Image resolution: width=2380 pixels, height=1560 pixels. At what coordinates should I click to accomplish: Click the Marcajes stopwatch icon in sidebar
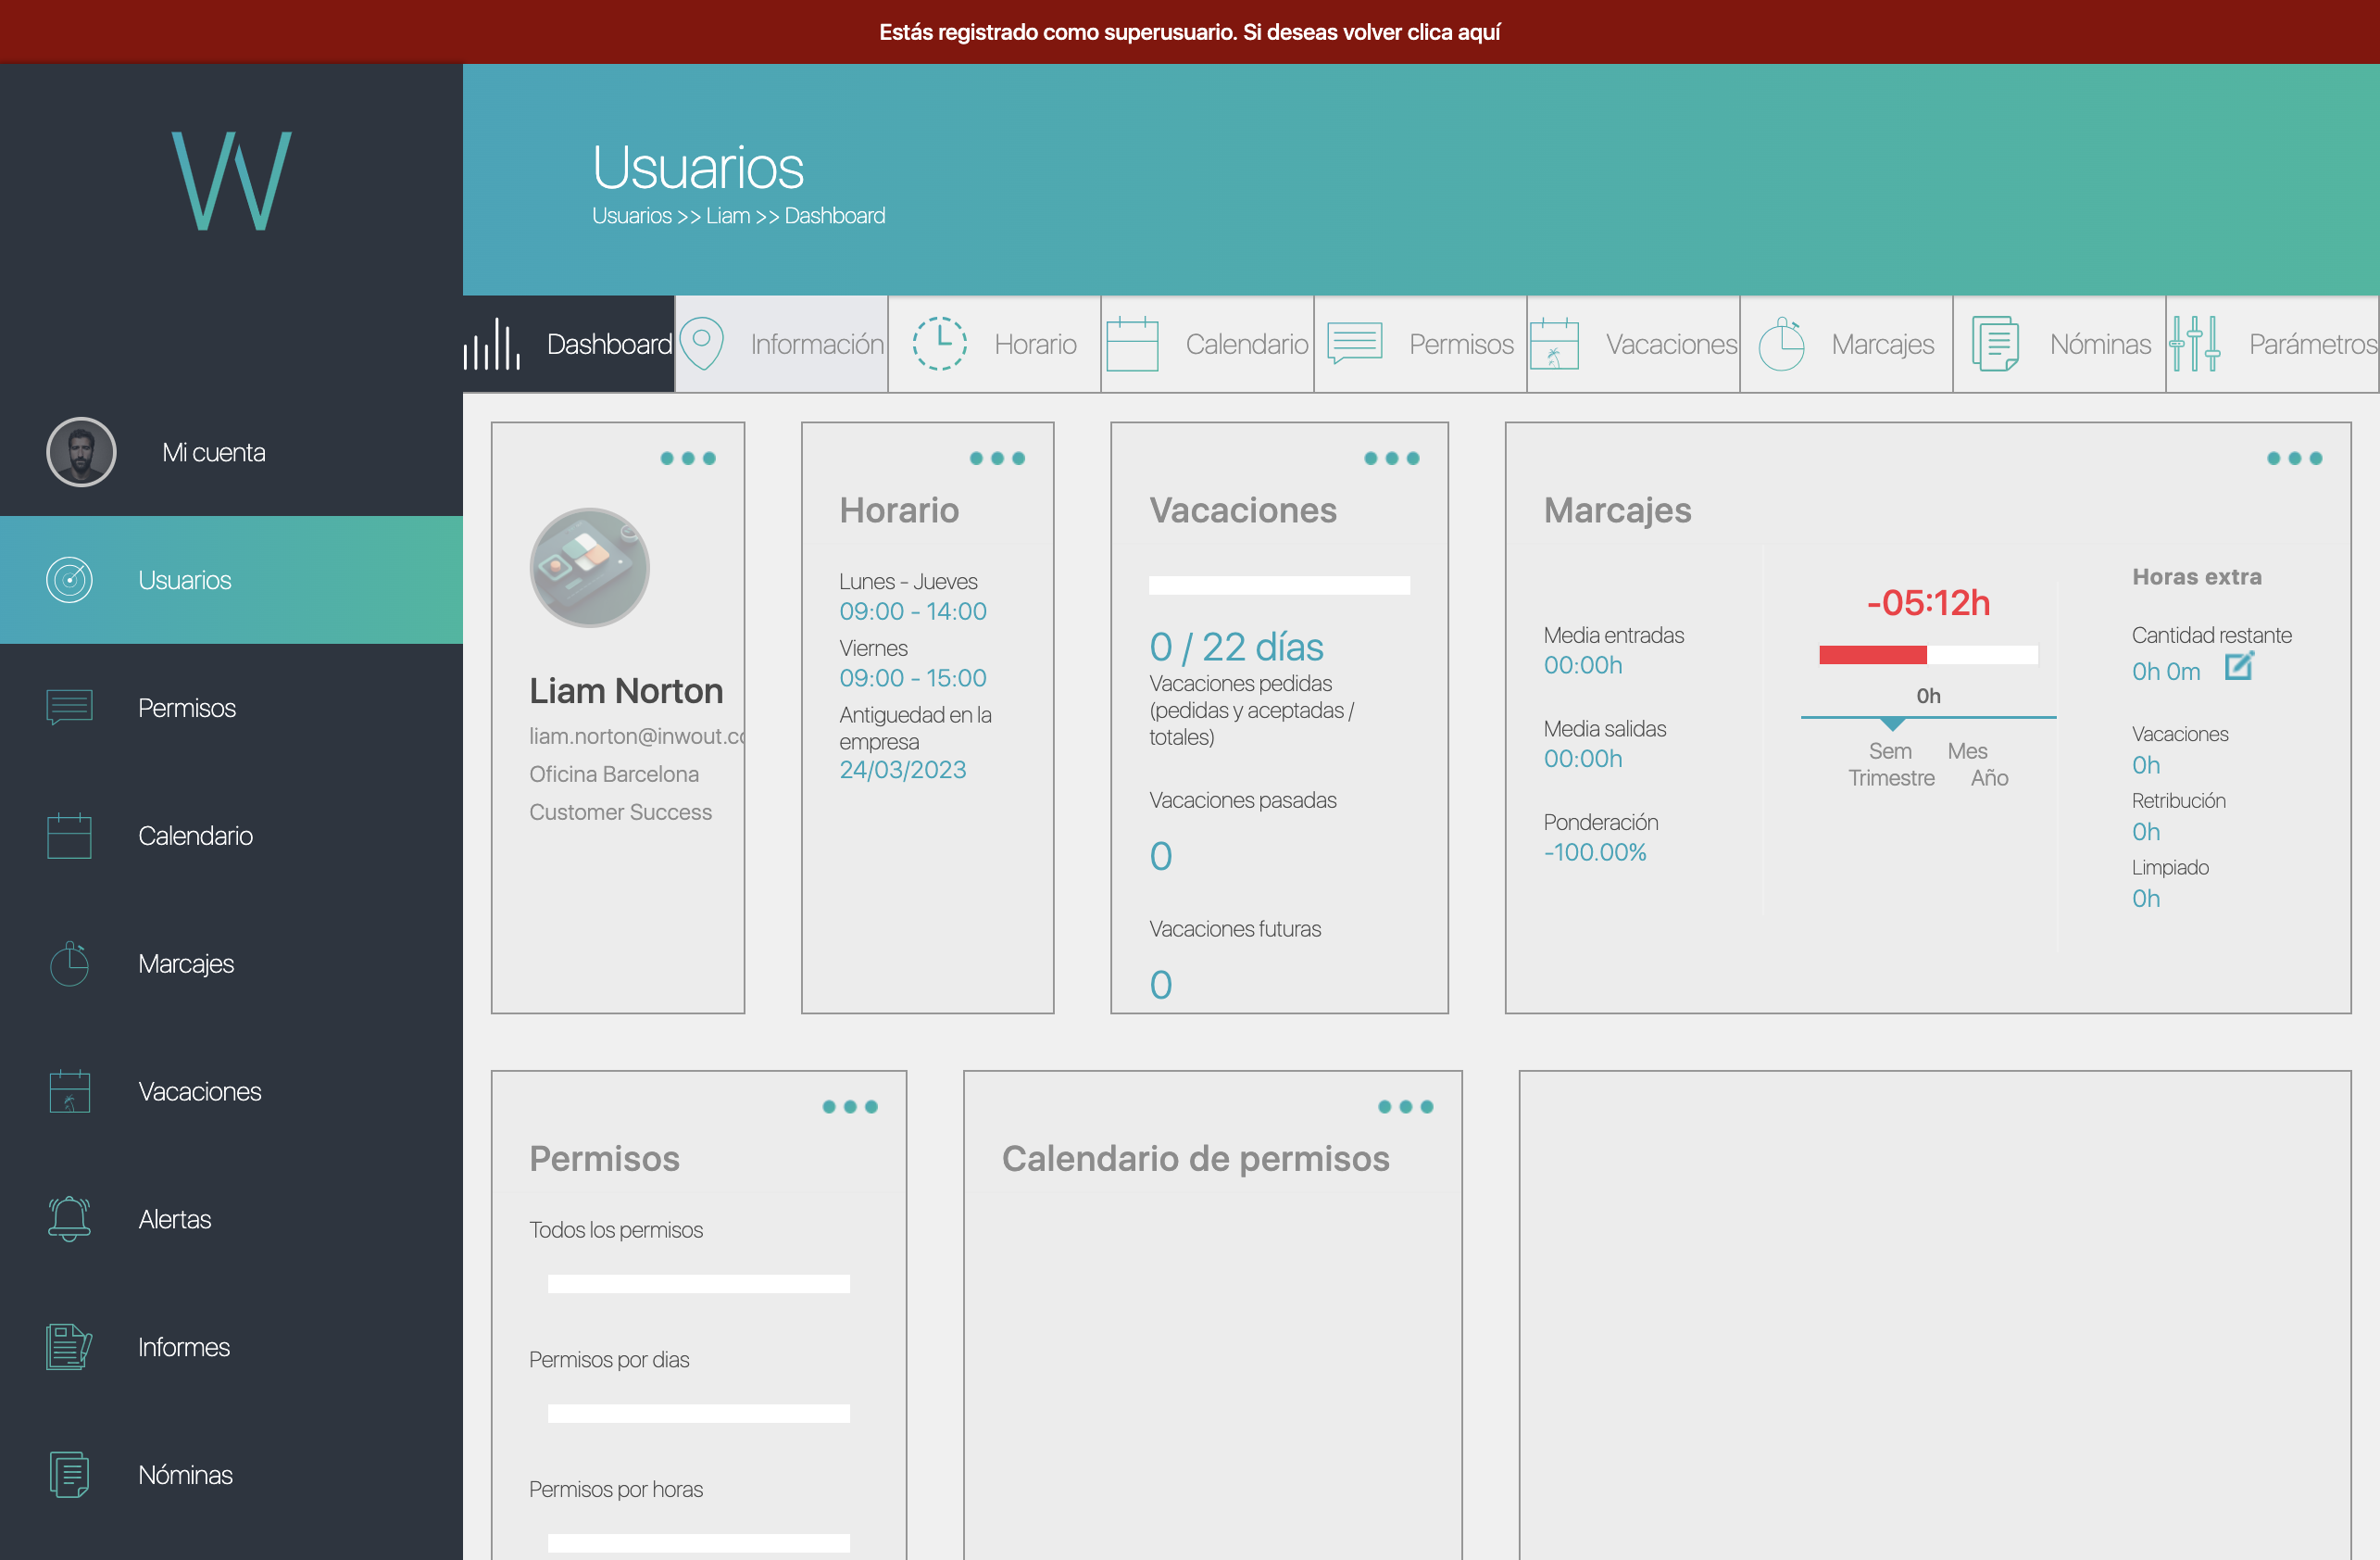pyautogui.click(x=69, y=963)
